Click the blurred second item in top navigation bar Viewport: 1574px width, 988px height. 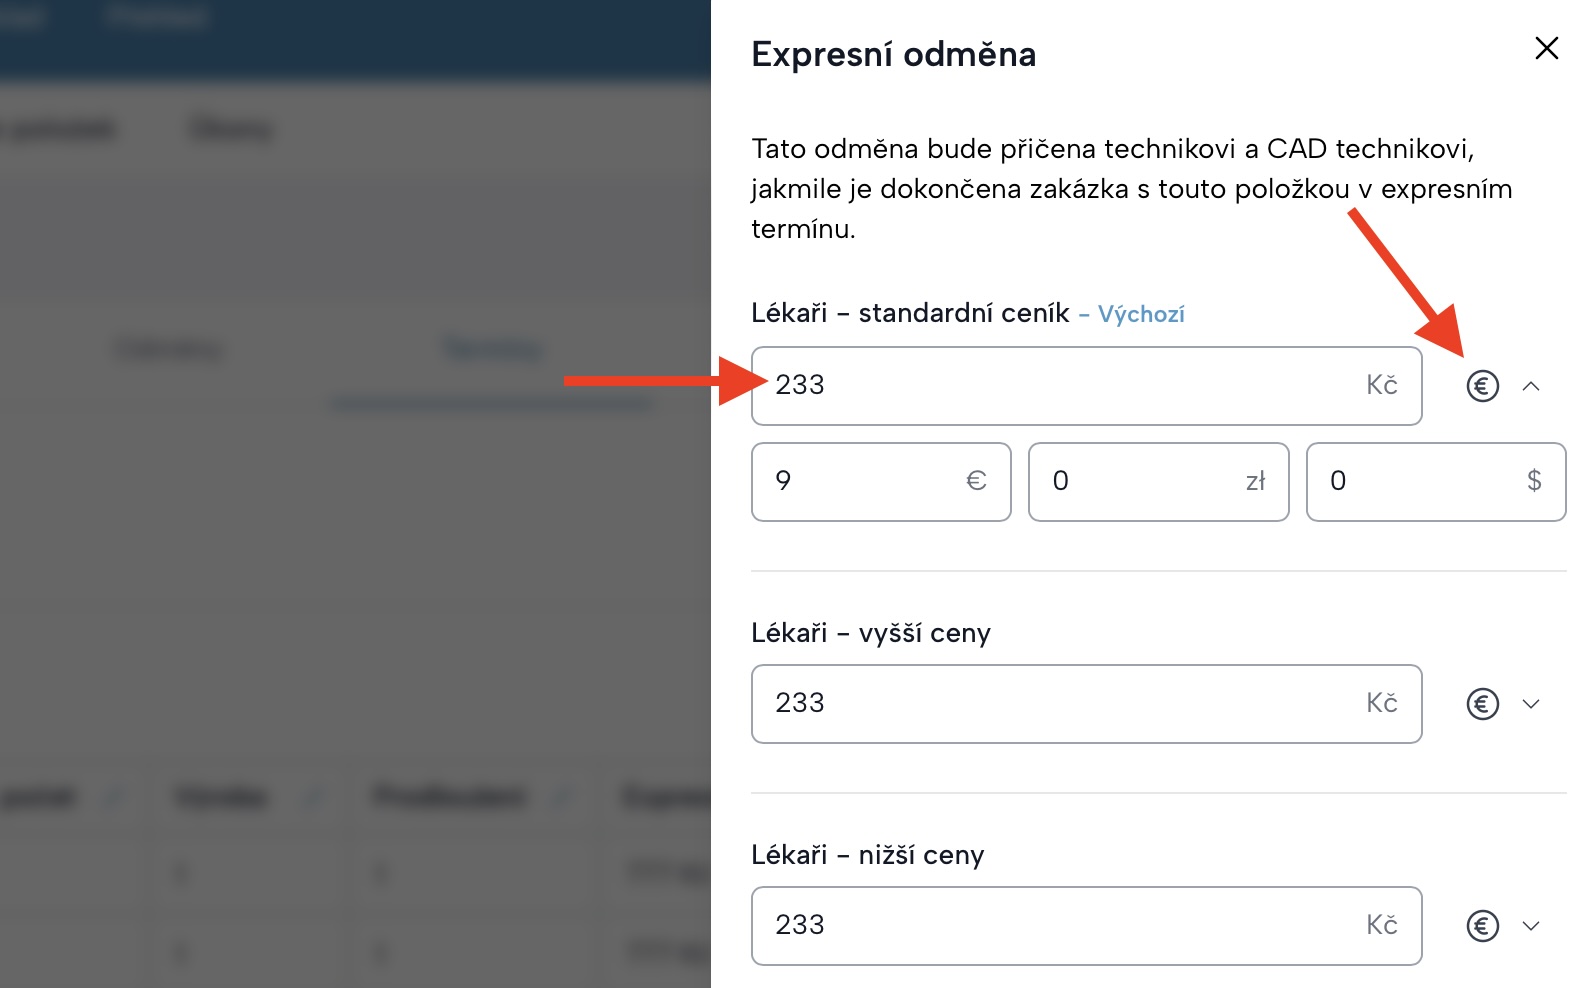[157, 17]
